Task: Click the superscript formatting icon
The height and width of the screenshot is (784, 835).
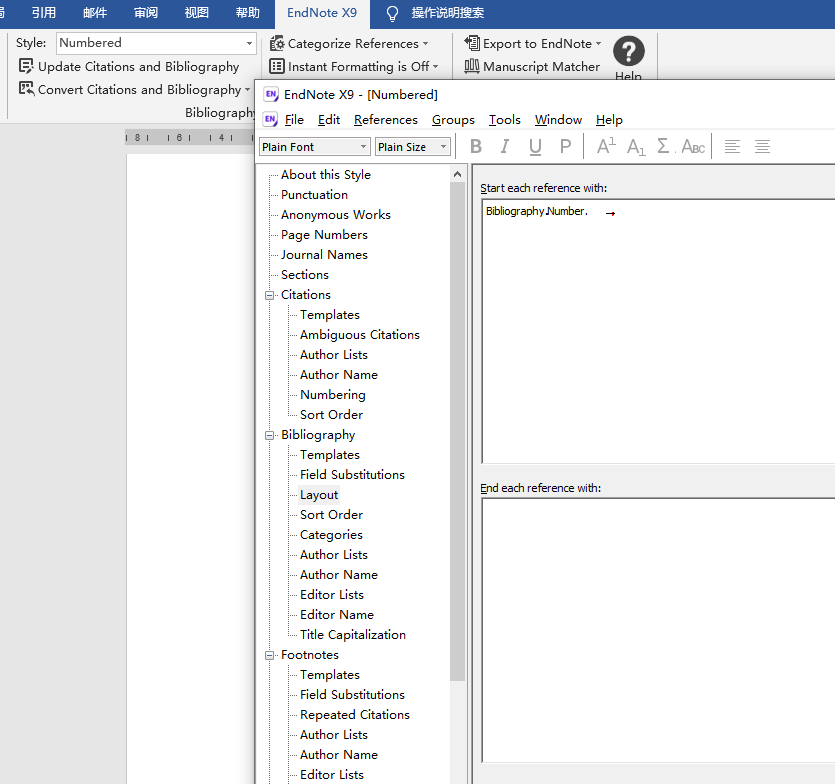Action: point(605,146)
